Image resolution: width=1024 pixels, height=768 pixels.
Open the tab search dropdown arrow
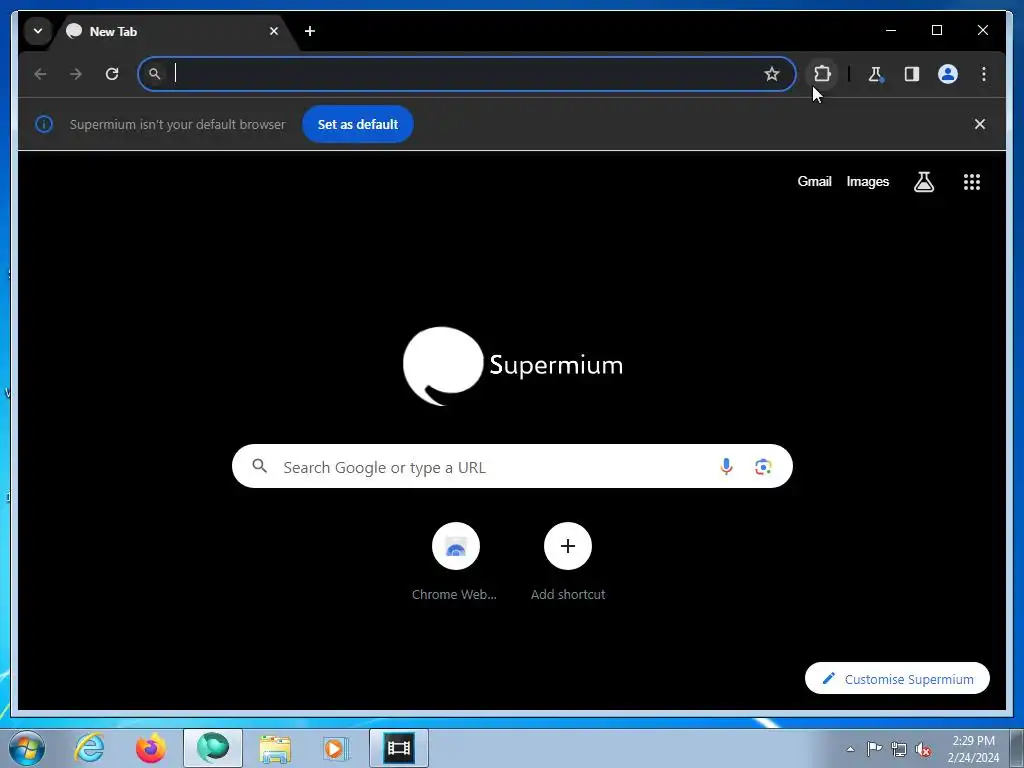(38, 31)
